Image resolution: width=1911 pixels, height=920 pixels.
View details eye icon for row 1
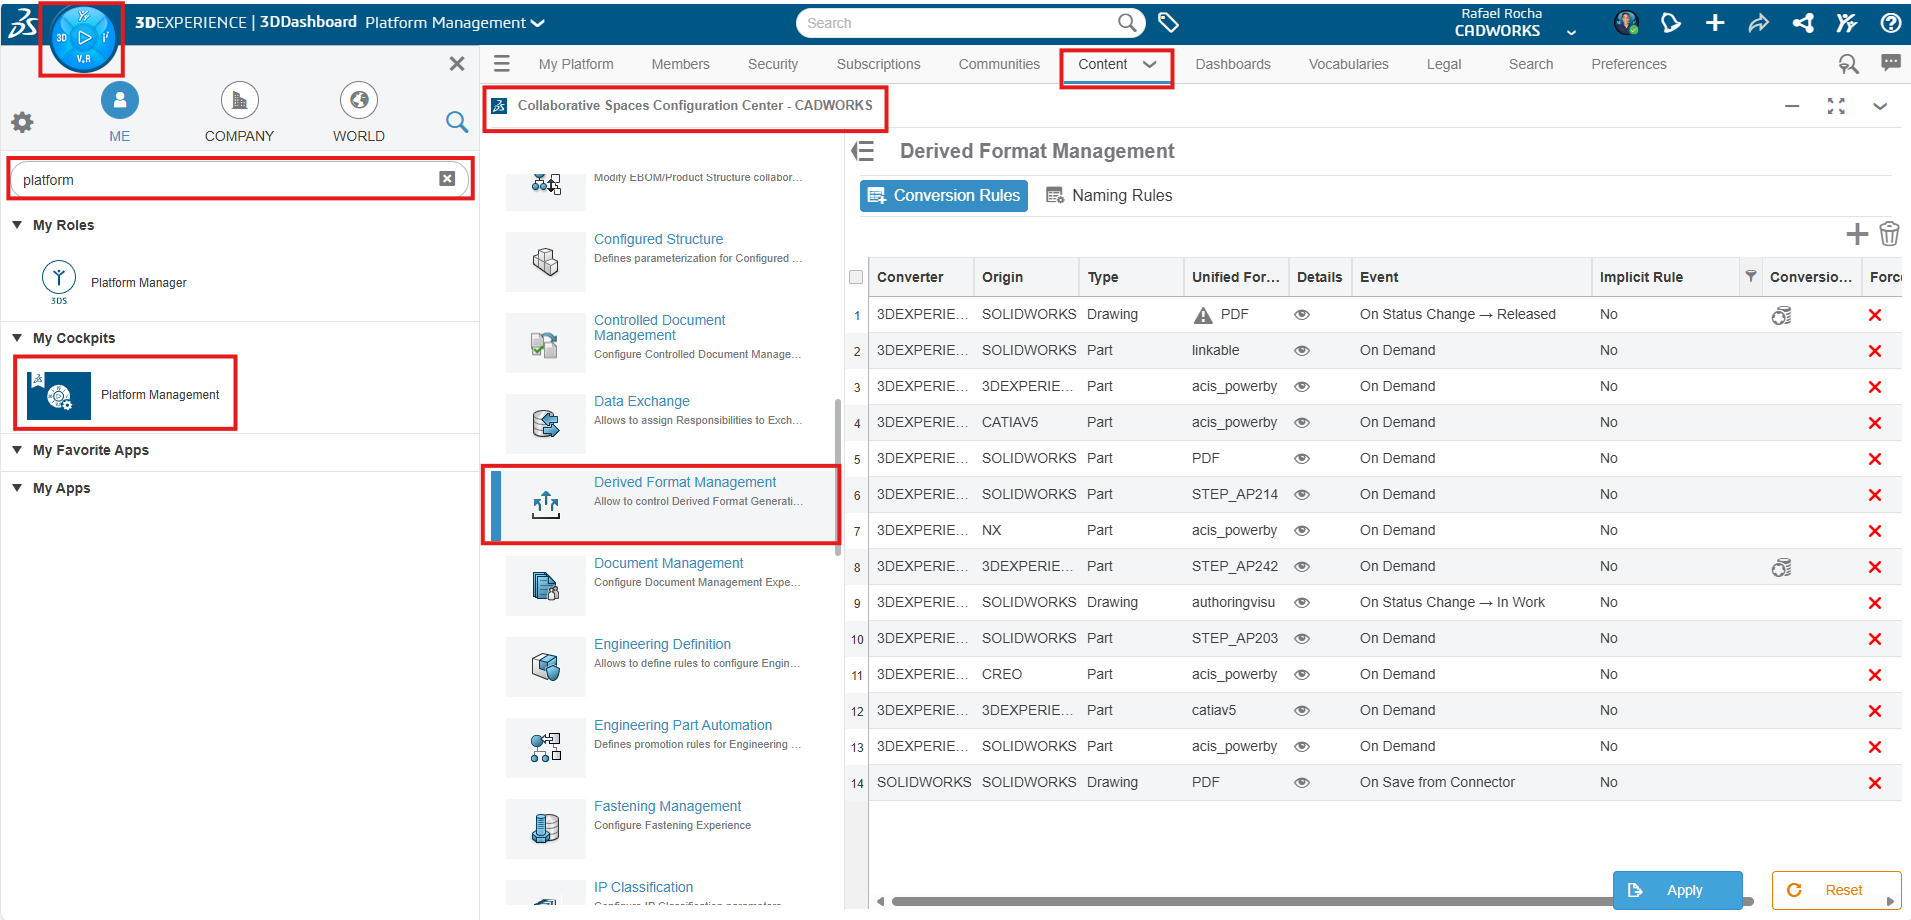1302,314
